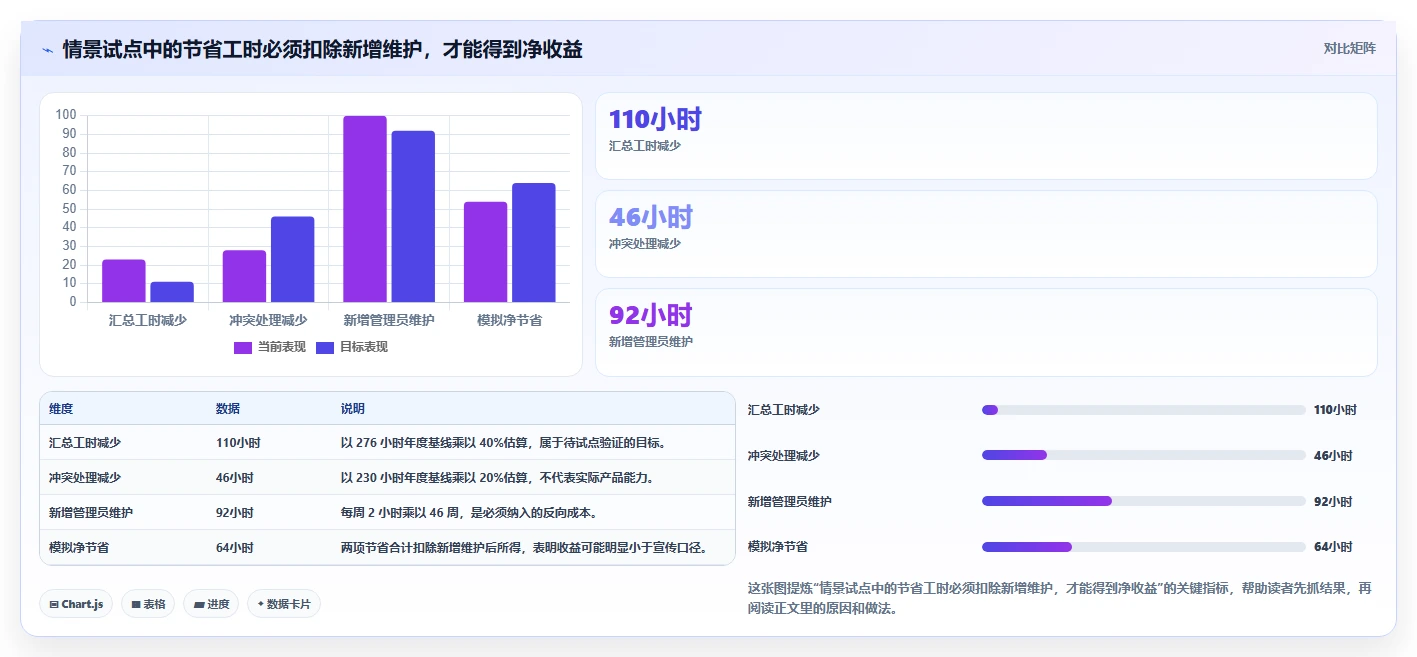Click the title 情景试点中的节省工时 heading
The image size is (1417, 657).
[x=322, y=49]
